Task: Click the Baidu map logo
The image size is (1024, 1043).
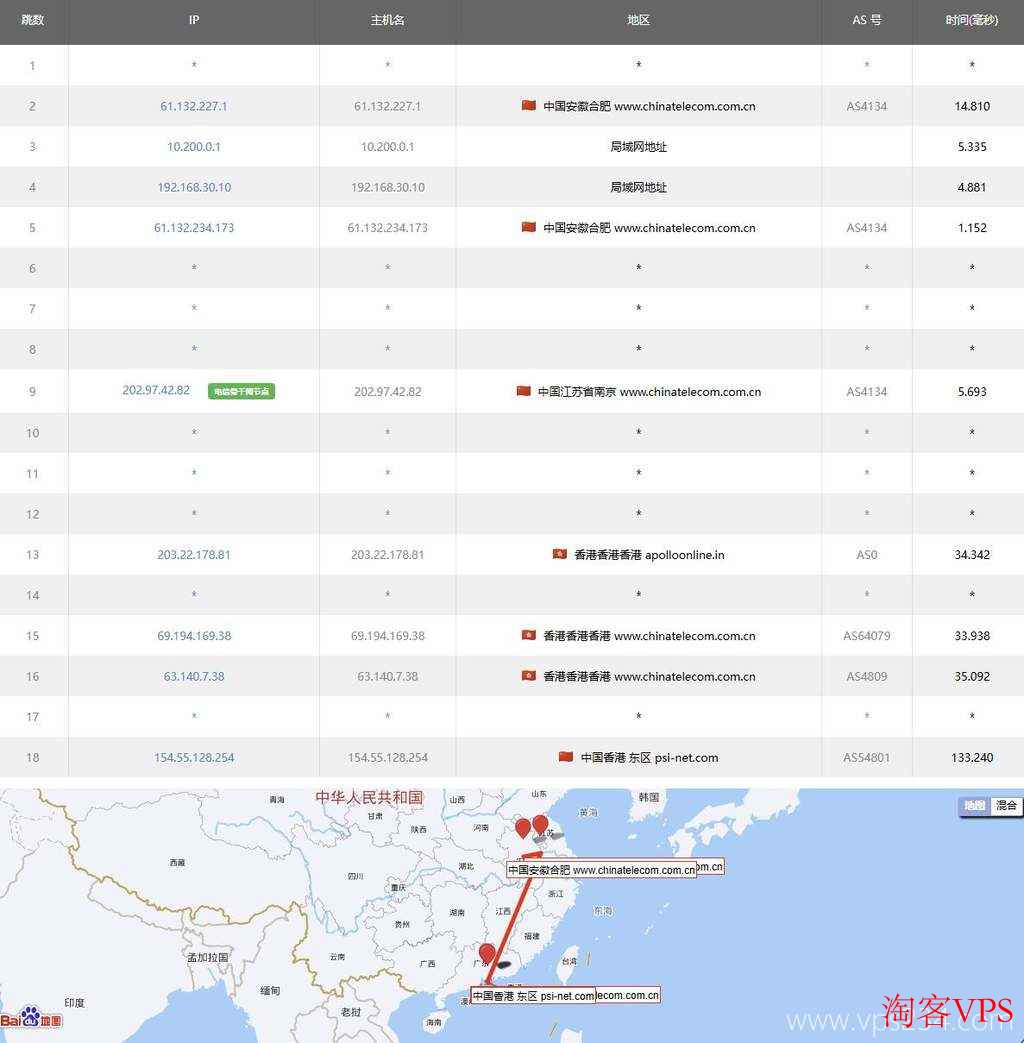Action: pyautogui.click(x=31, y=1018)
